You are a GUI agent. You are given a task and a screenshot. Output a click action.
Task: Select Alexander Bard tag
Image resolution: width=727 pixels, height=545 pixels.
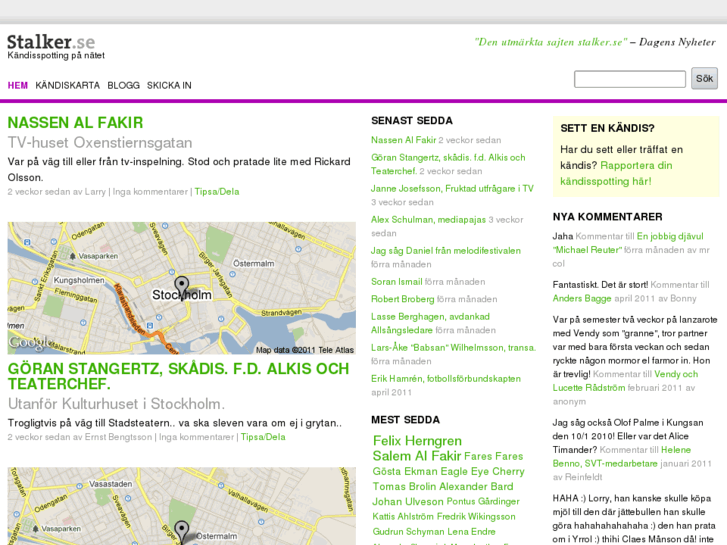[x=476, y=487]
